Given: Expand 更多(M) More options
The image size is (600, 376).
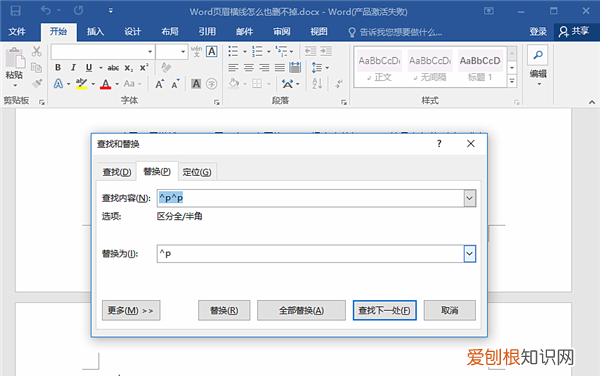Looking at the screenshot, I should click(x=131, y=310).
